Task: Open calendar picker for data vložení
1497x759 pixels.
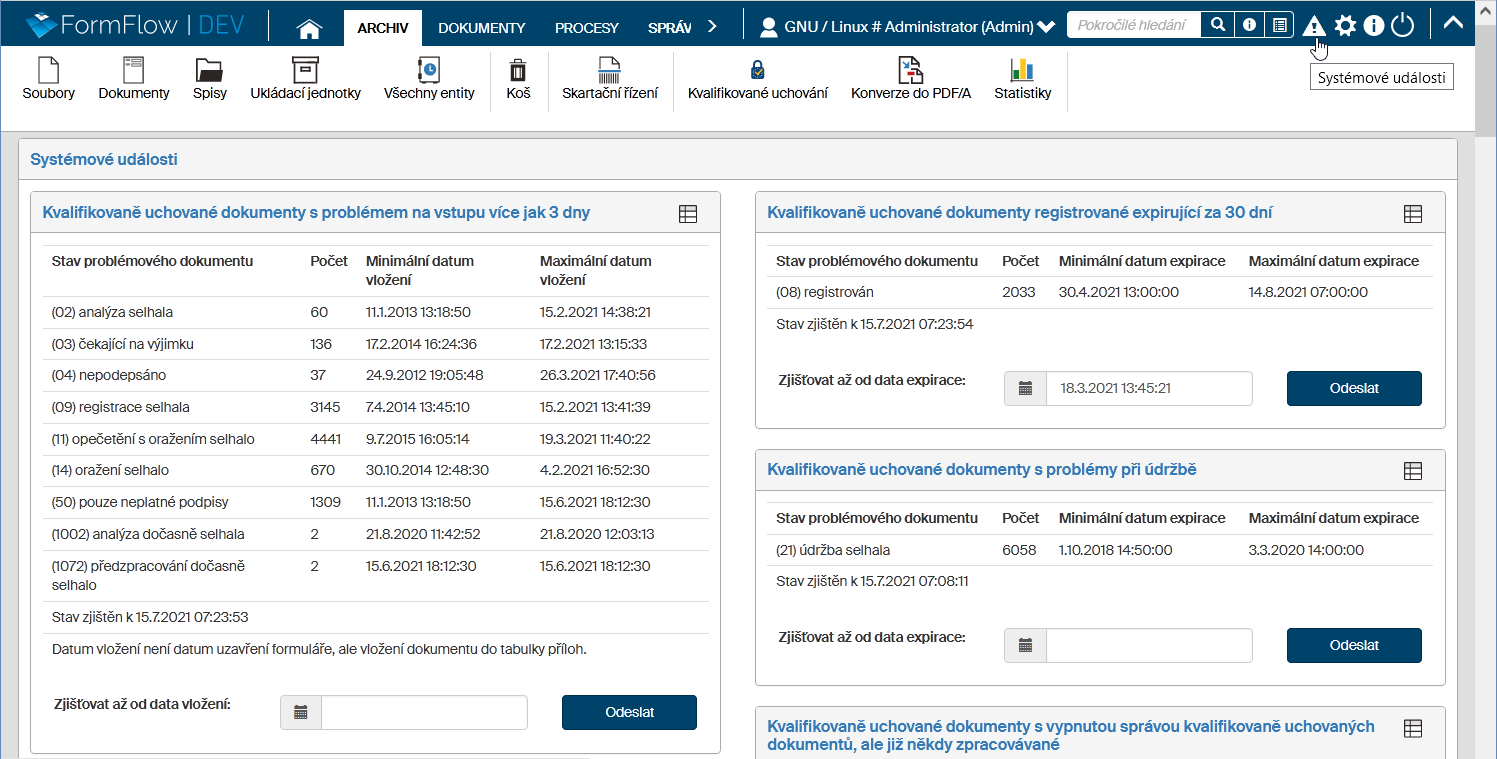Action: [x=301, y=712]
